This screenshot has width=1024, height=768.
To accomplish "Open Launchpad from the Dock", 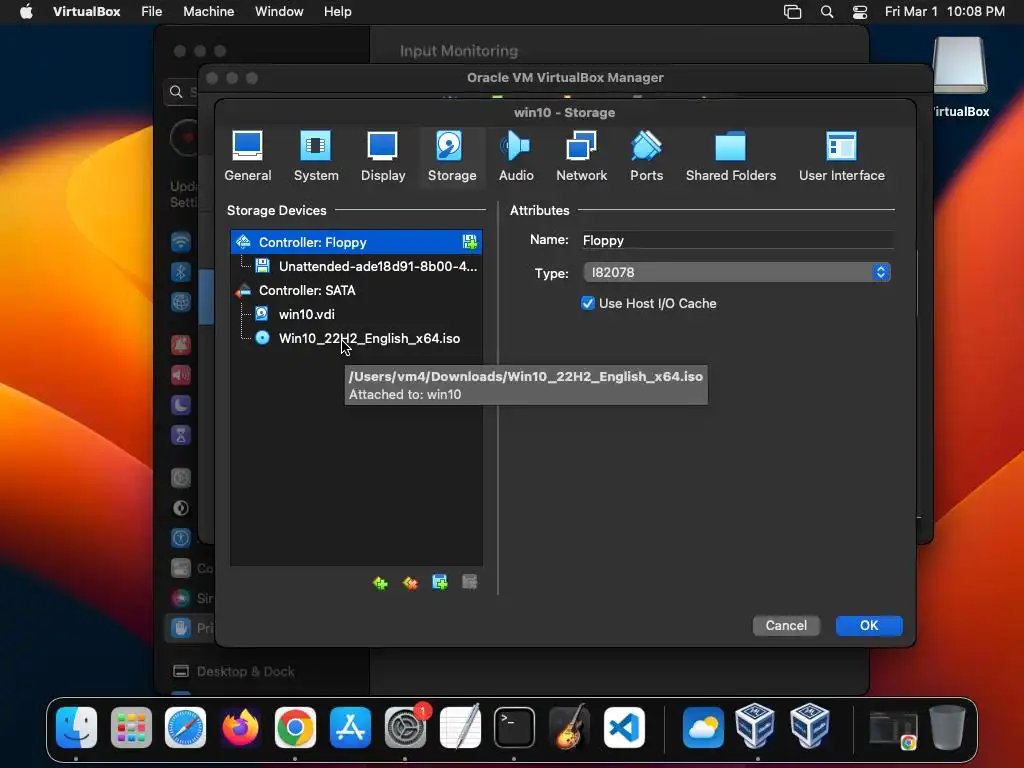I will pyautogui.click(x=131, y=727).
